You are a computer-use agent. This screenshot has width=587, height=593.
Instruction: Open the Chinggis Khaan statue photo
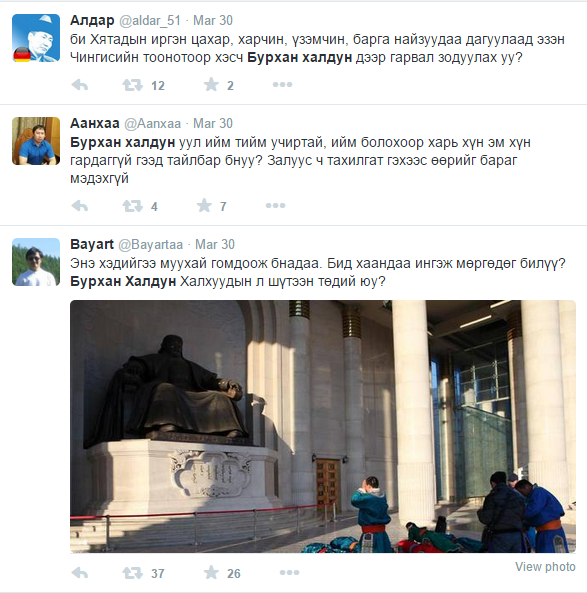tap(323, 426)
